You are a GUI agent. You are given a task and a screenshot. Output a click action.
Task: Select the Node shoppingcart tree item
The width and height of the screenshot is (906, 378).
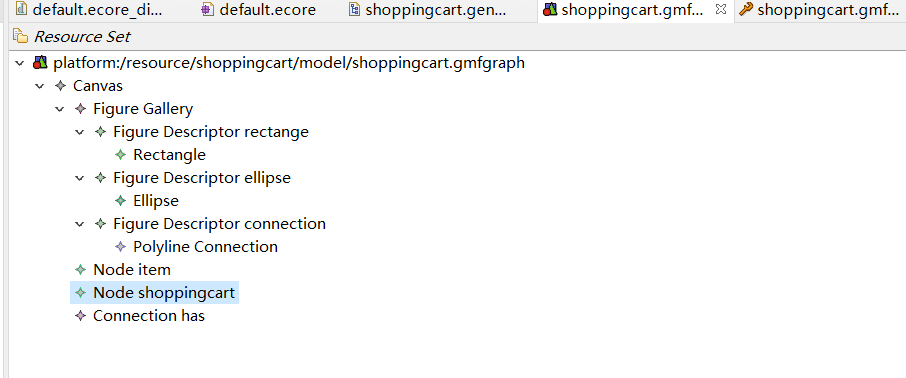154,293
